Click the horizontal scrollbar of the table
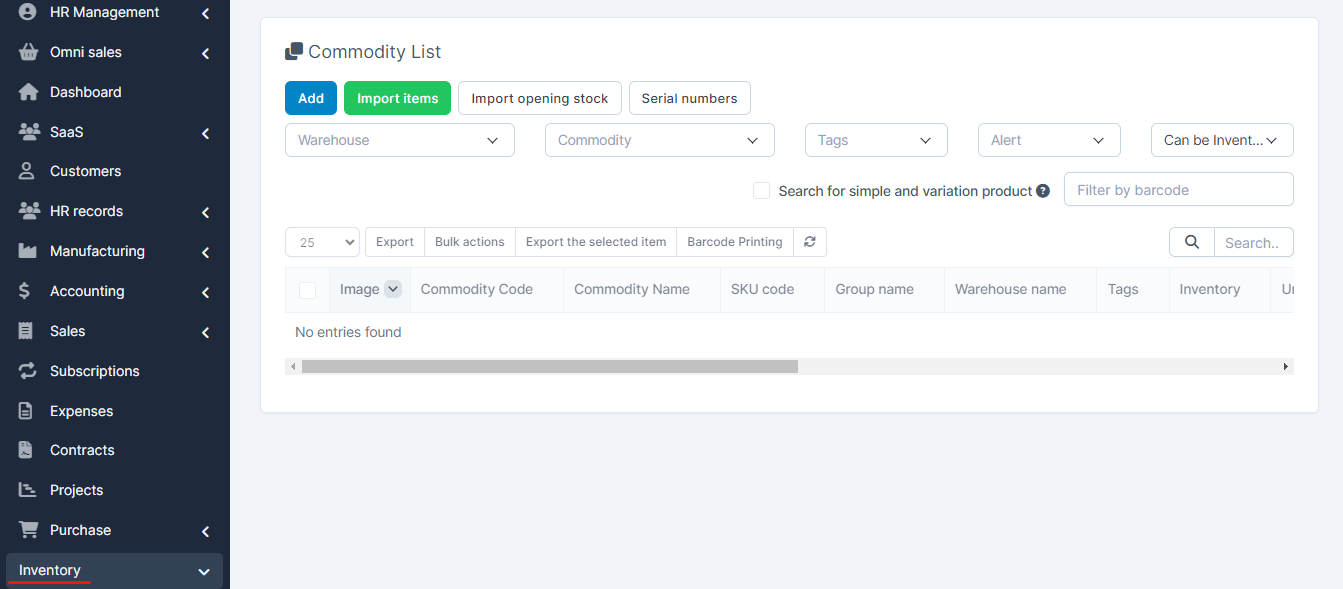Viewport: 1343px width, 589px height. coord(549,367)
